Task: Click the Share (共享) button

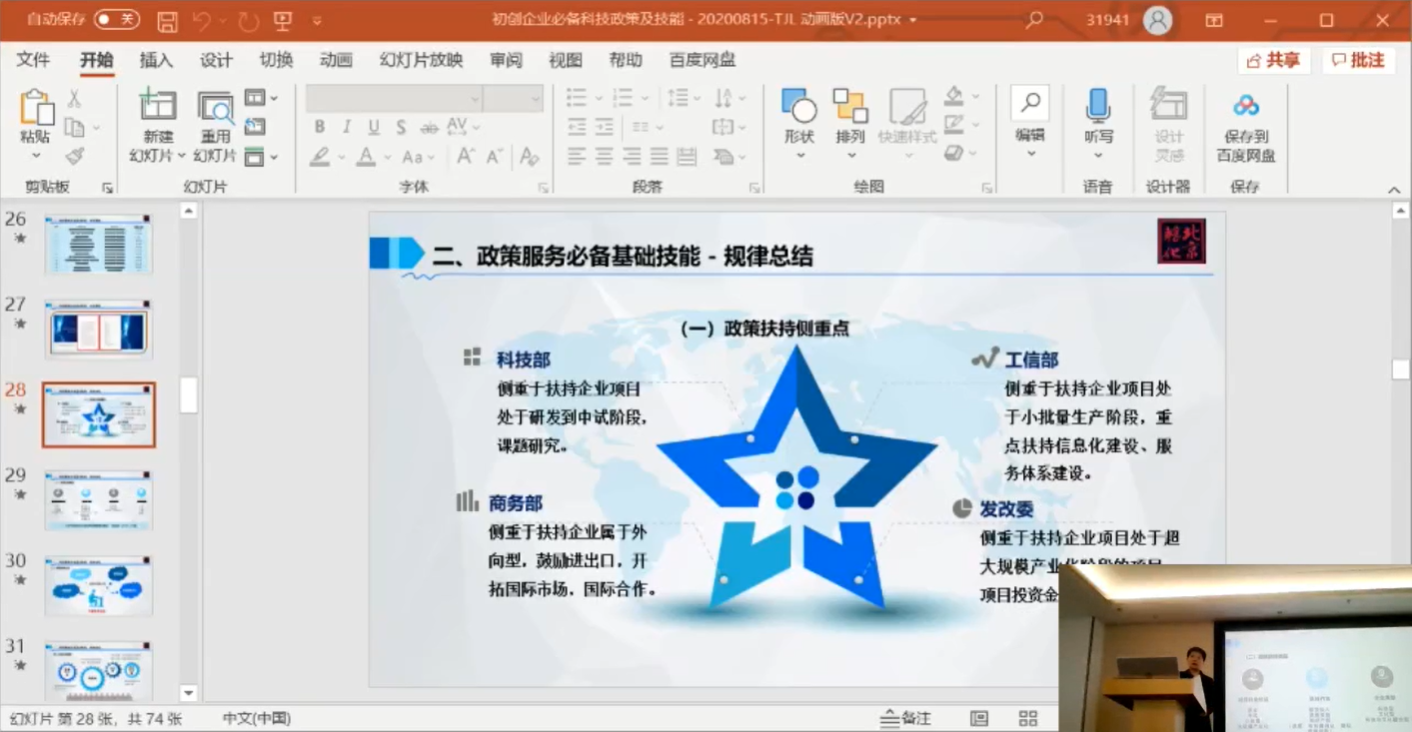Action: pyautogui.click(x=1273, y=61)
